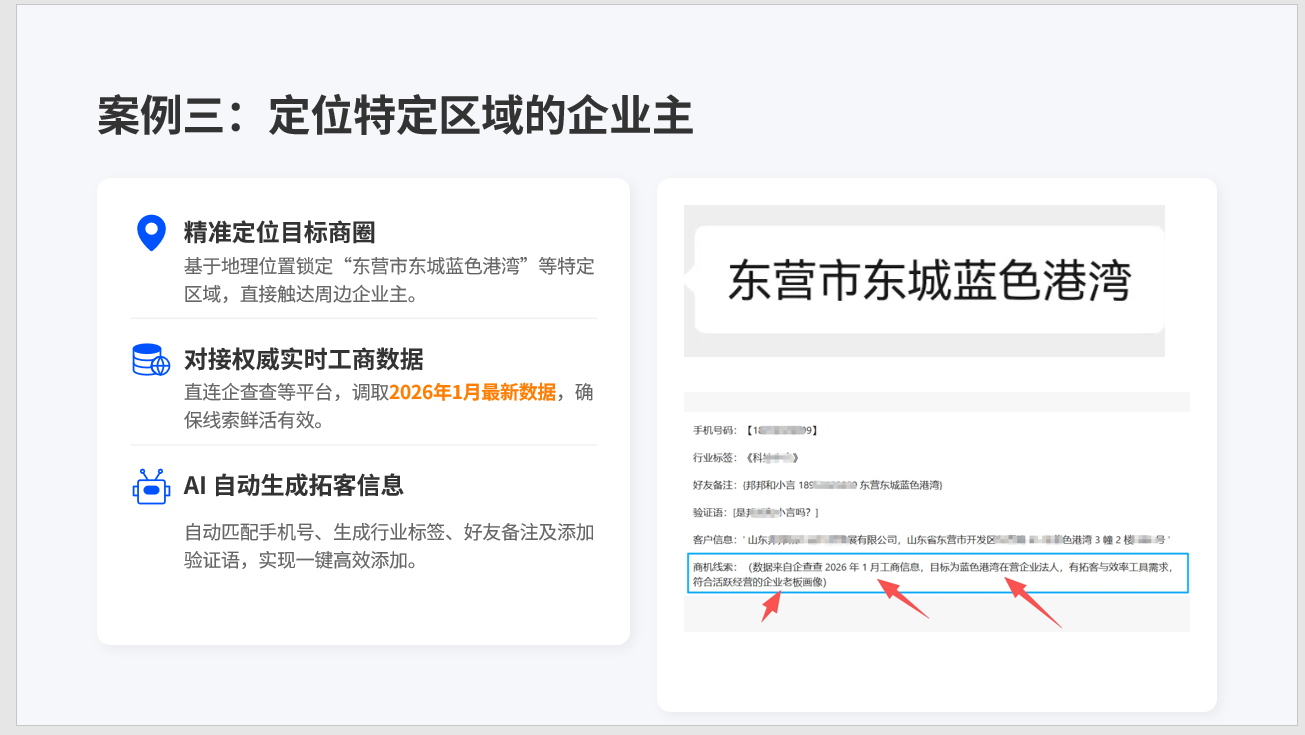Click the 行业标签 line
Screen dimensions: 1305x735
[745, 457]
